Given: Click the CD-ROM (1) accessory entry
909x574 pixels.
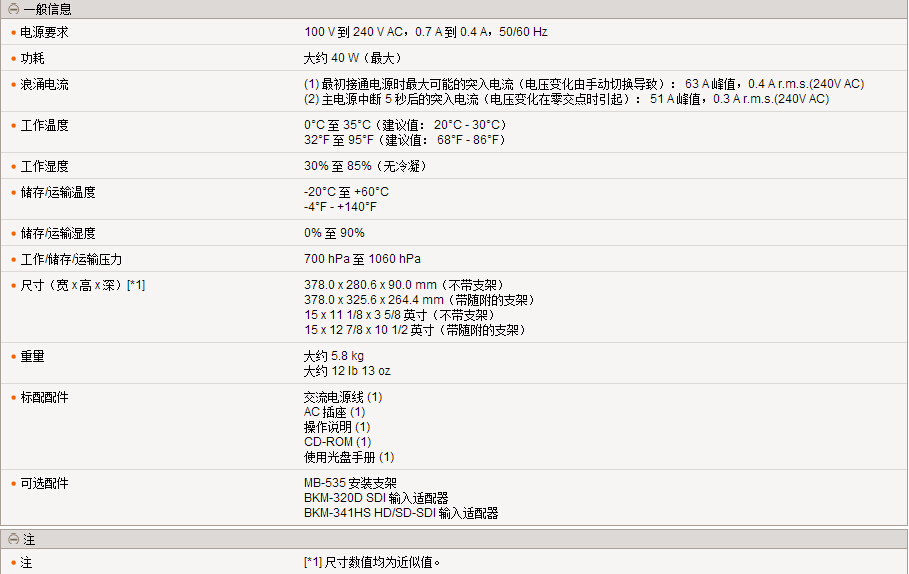Looking at the screenshot, I should click(337, 442).
